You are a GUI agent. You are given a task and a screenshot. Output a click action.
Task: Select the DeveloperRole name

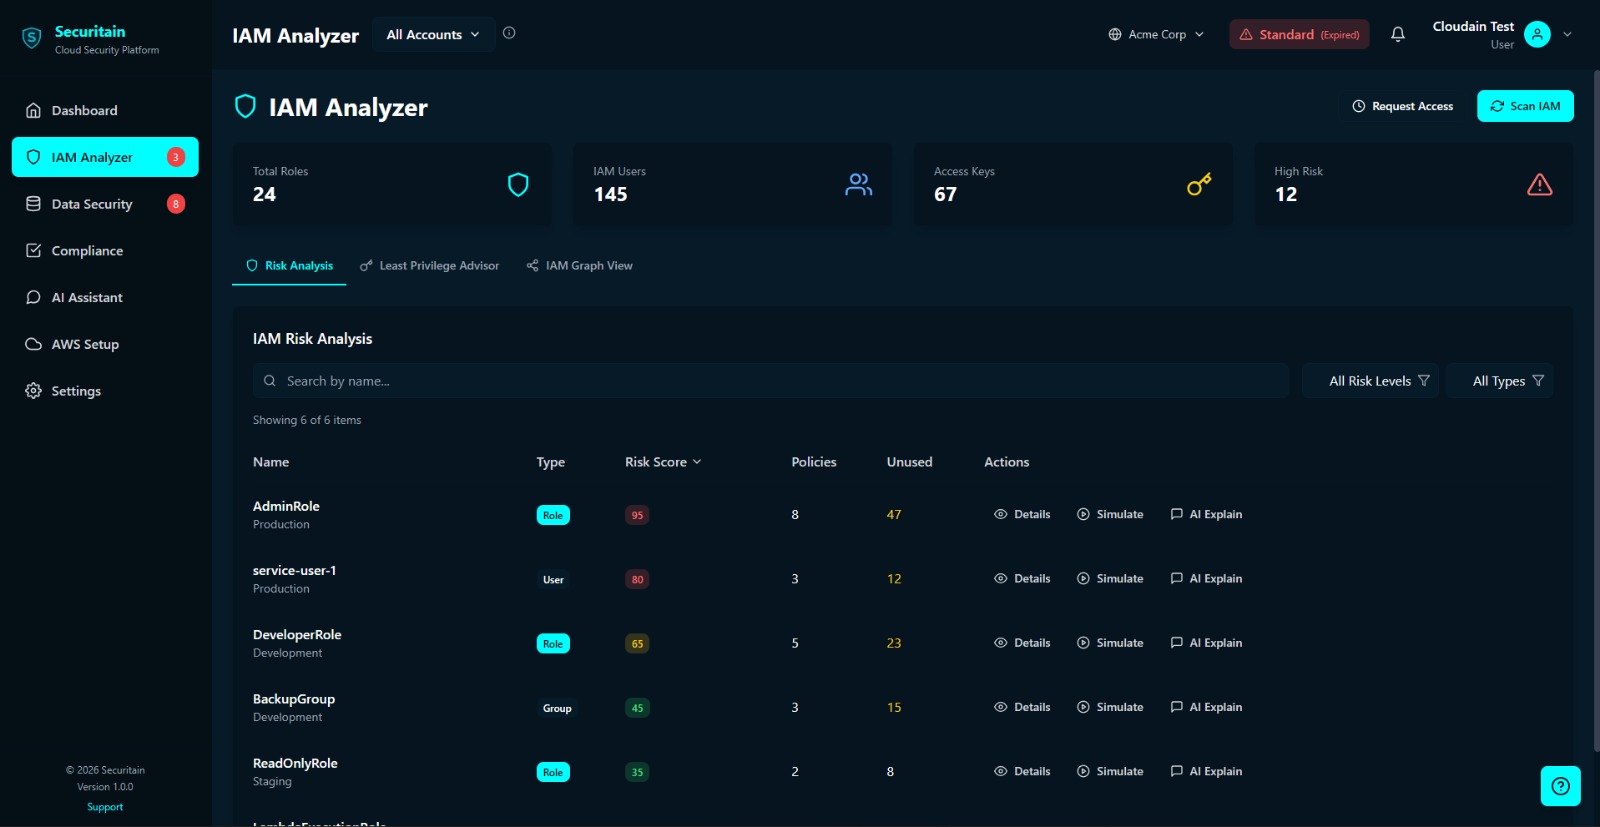click(297, 635)
